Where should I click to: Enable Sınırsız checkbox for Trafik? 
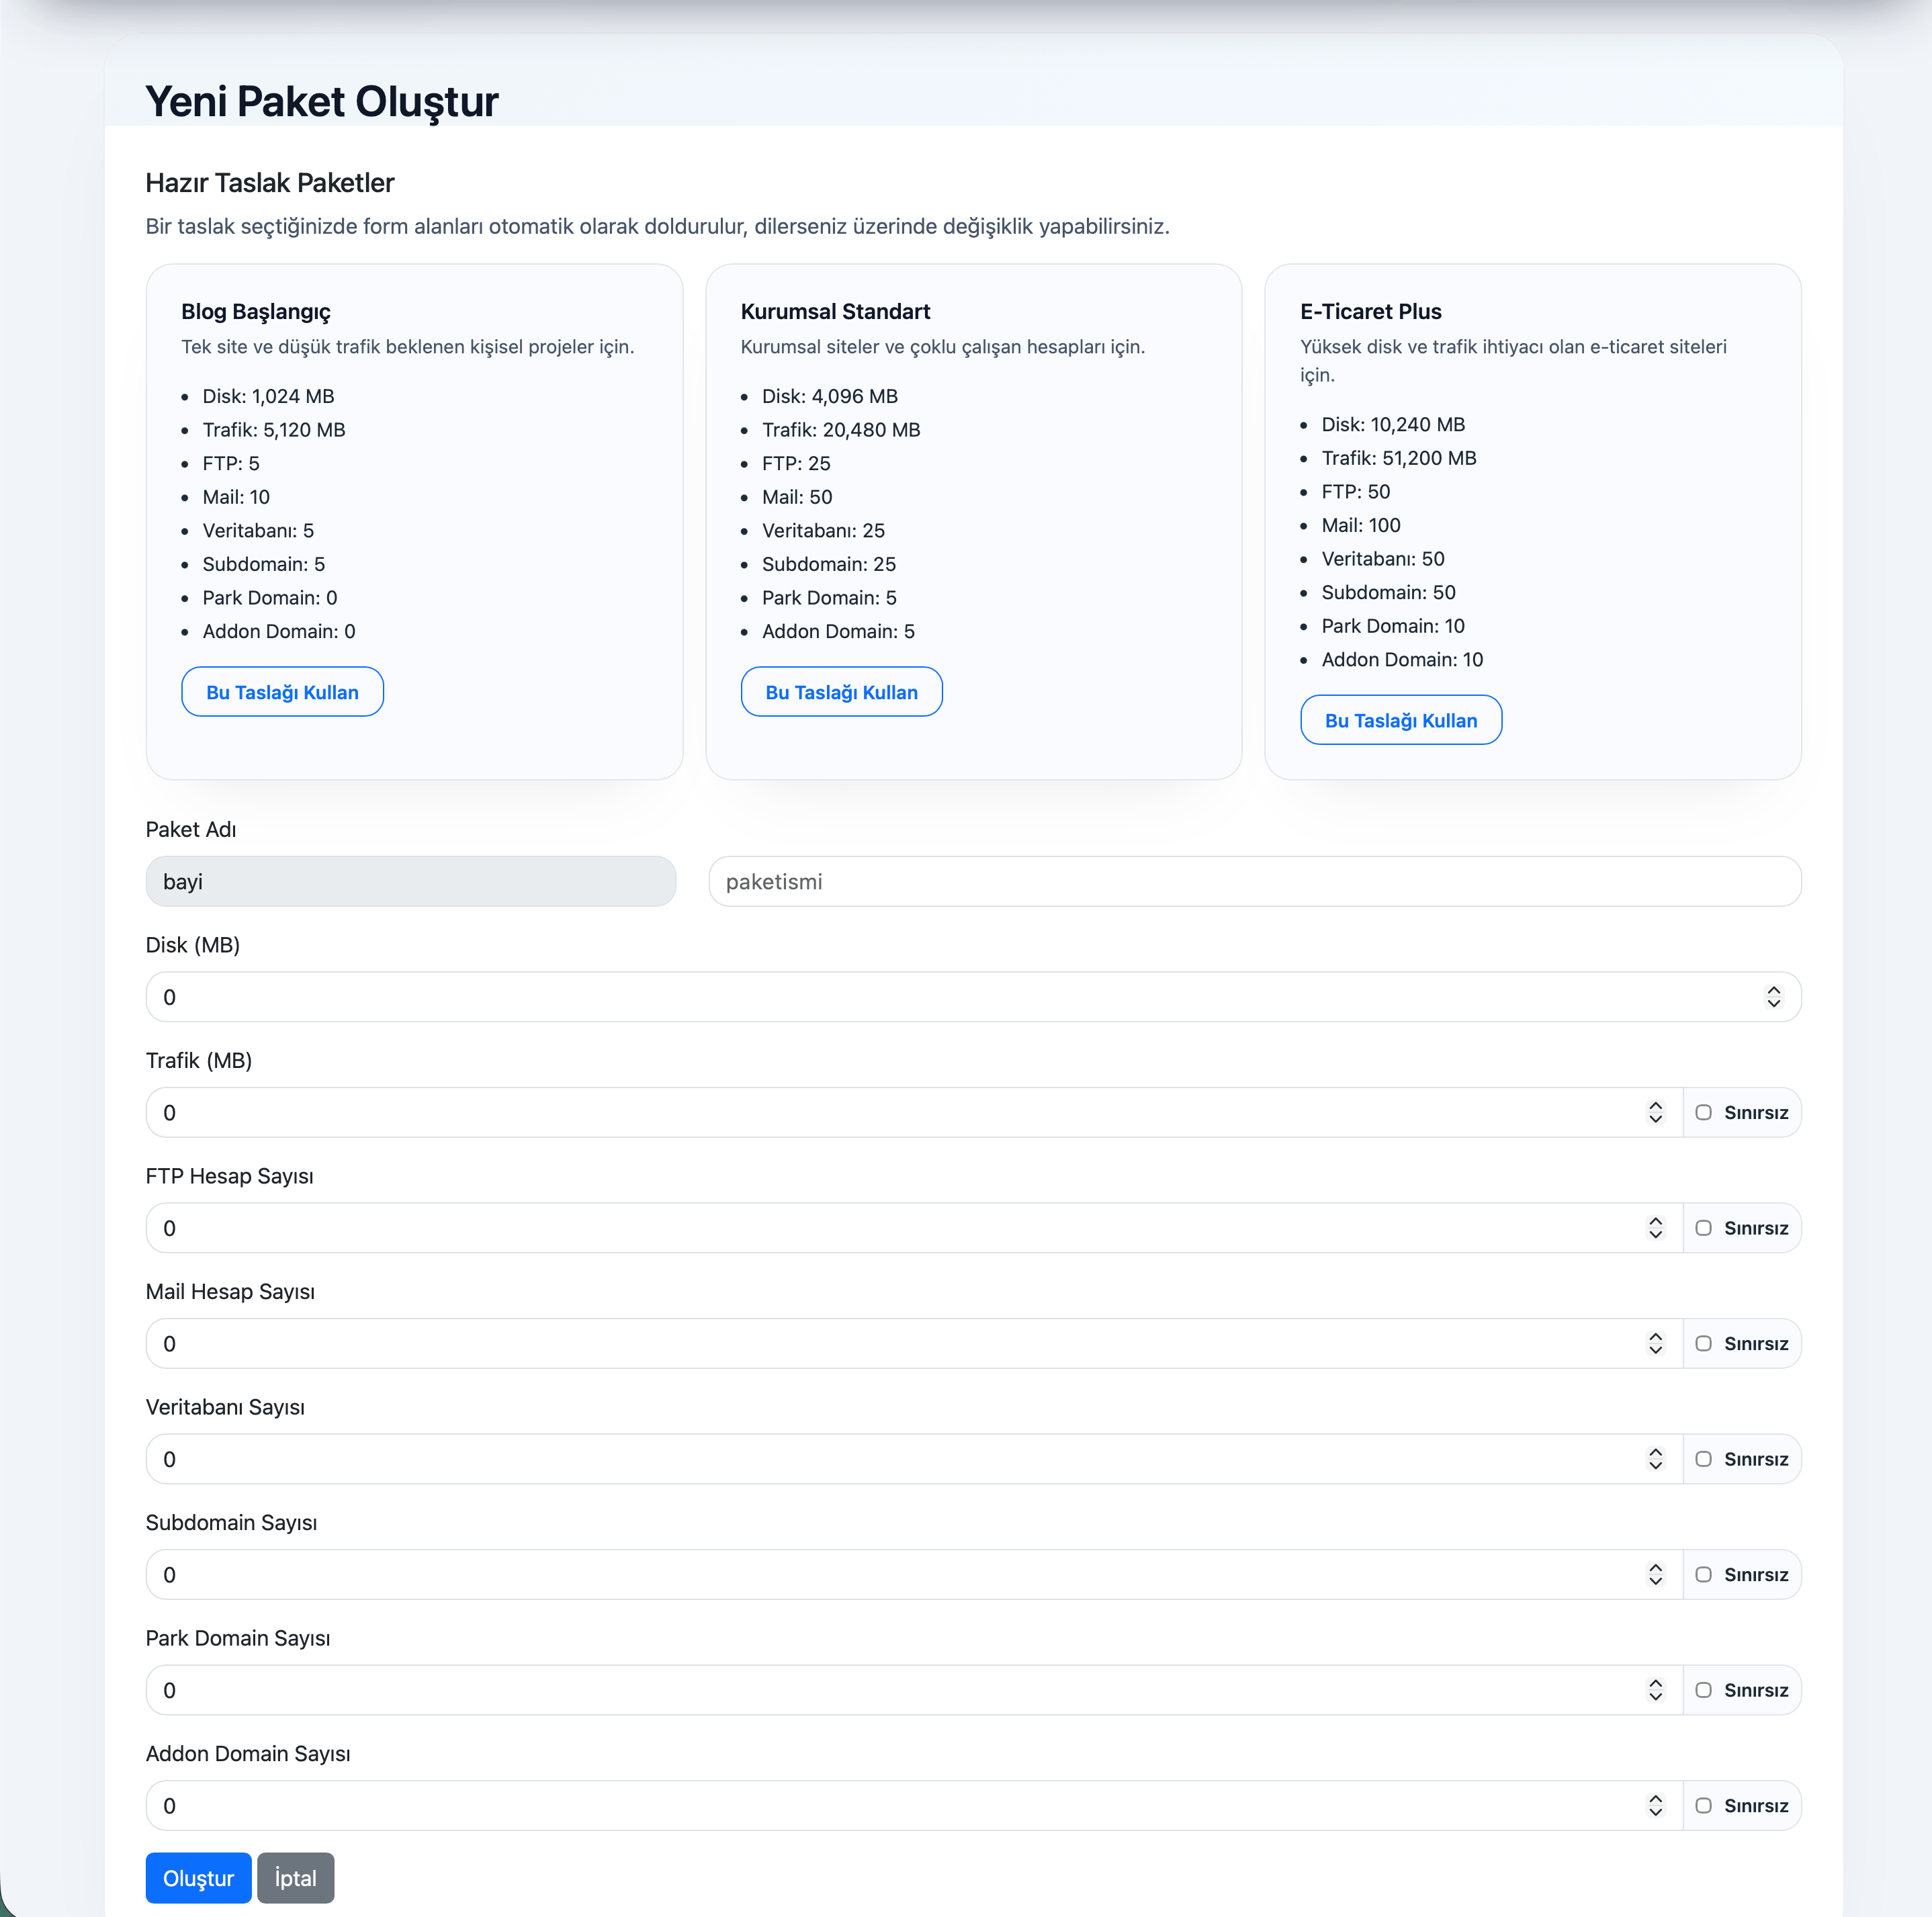tap(1704, 1112)
